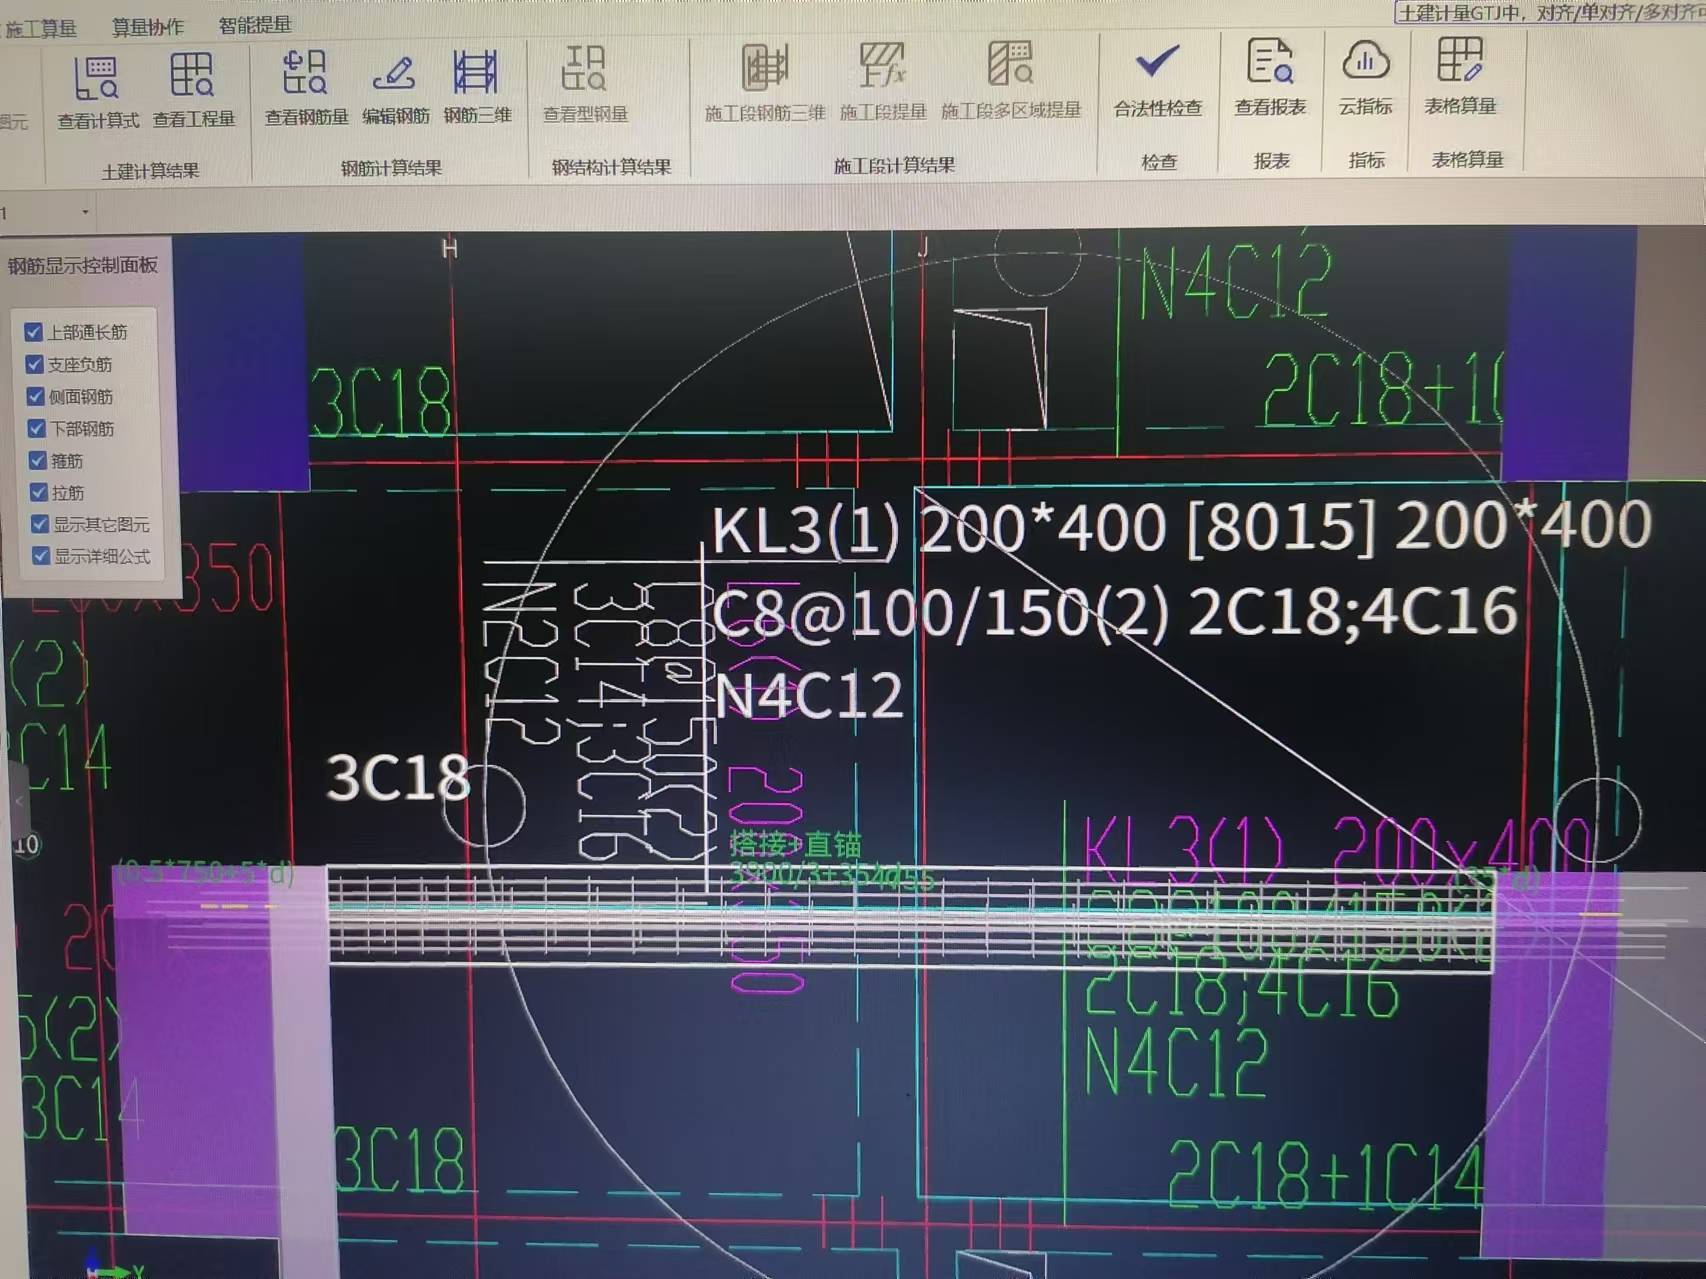The height and width of the screenshot is (1279, 1706).
Task: Run 合法性检查 check
Action: coord(1158,80)
